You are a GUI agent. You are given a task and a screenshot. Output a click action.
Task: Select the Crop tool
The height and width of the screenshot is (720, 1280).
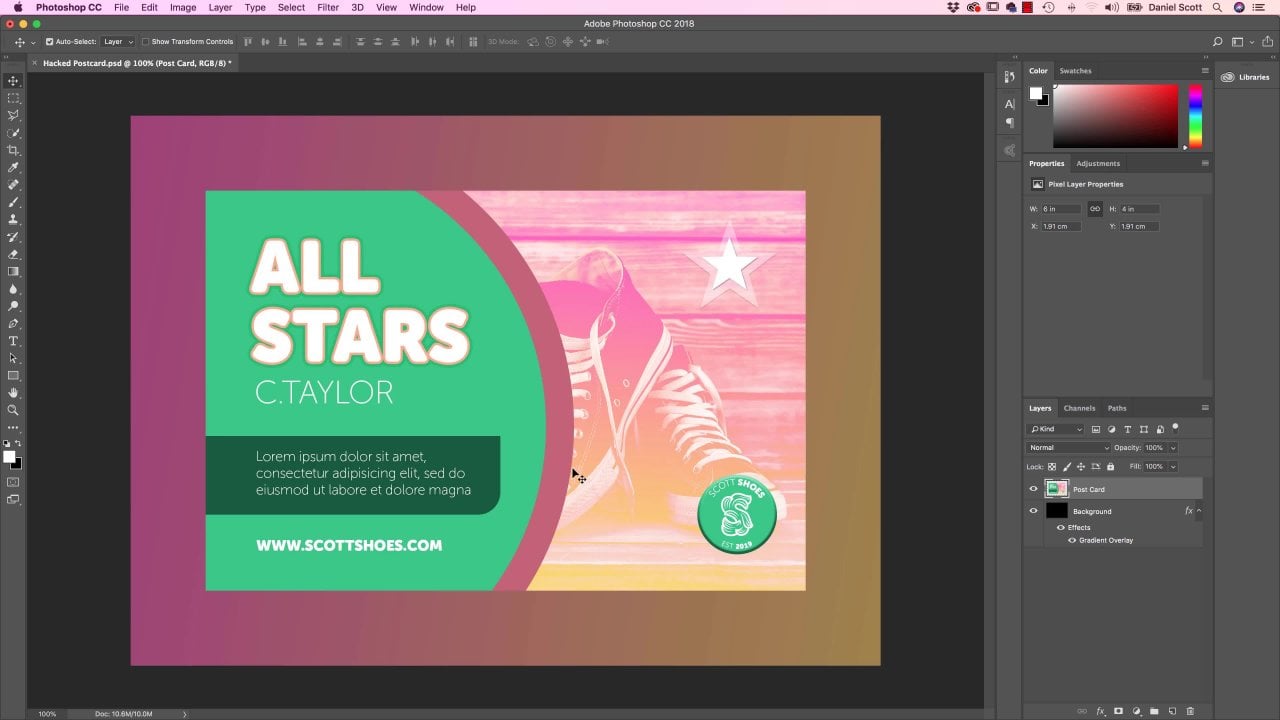[x=13, y=150]
